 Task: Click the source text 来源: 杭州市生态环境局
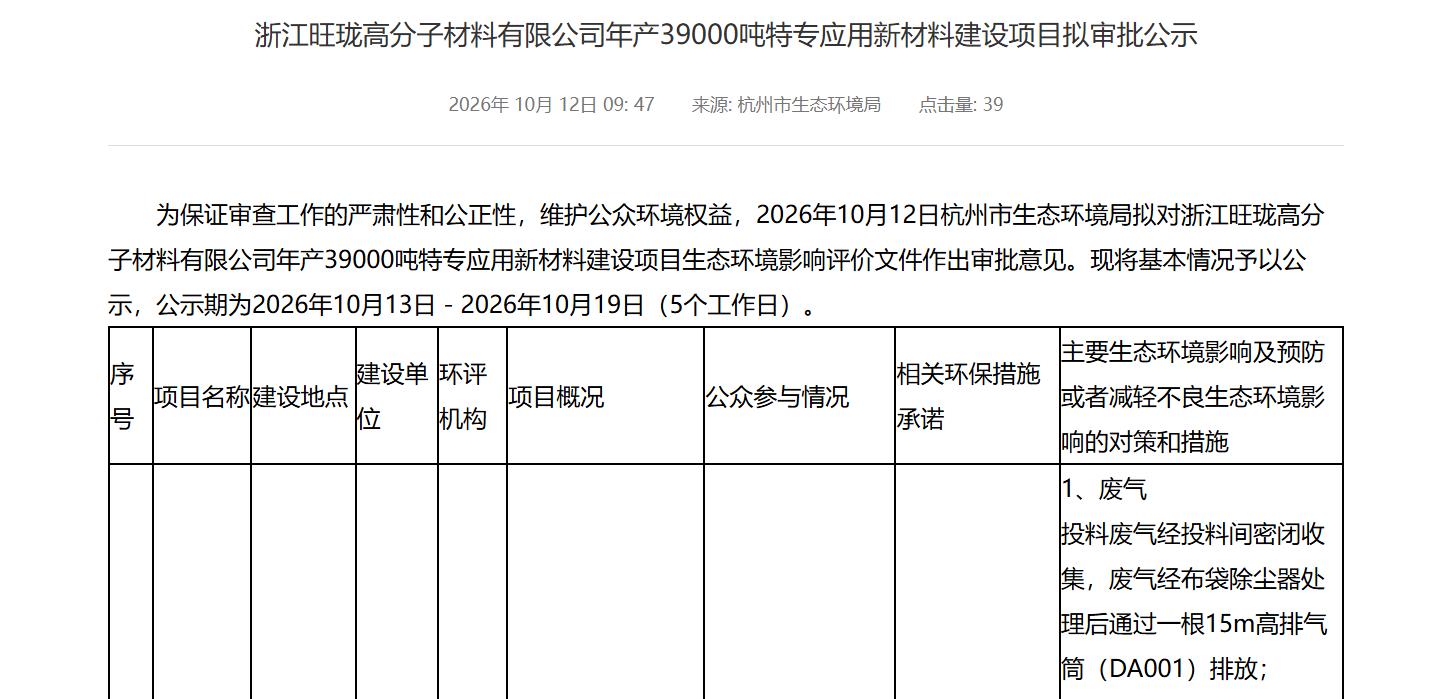[x=786, y=104]
